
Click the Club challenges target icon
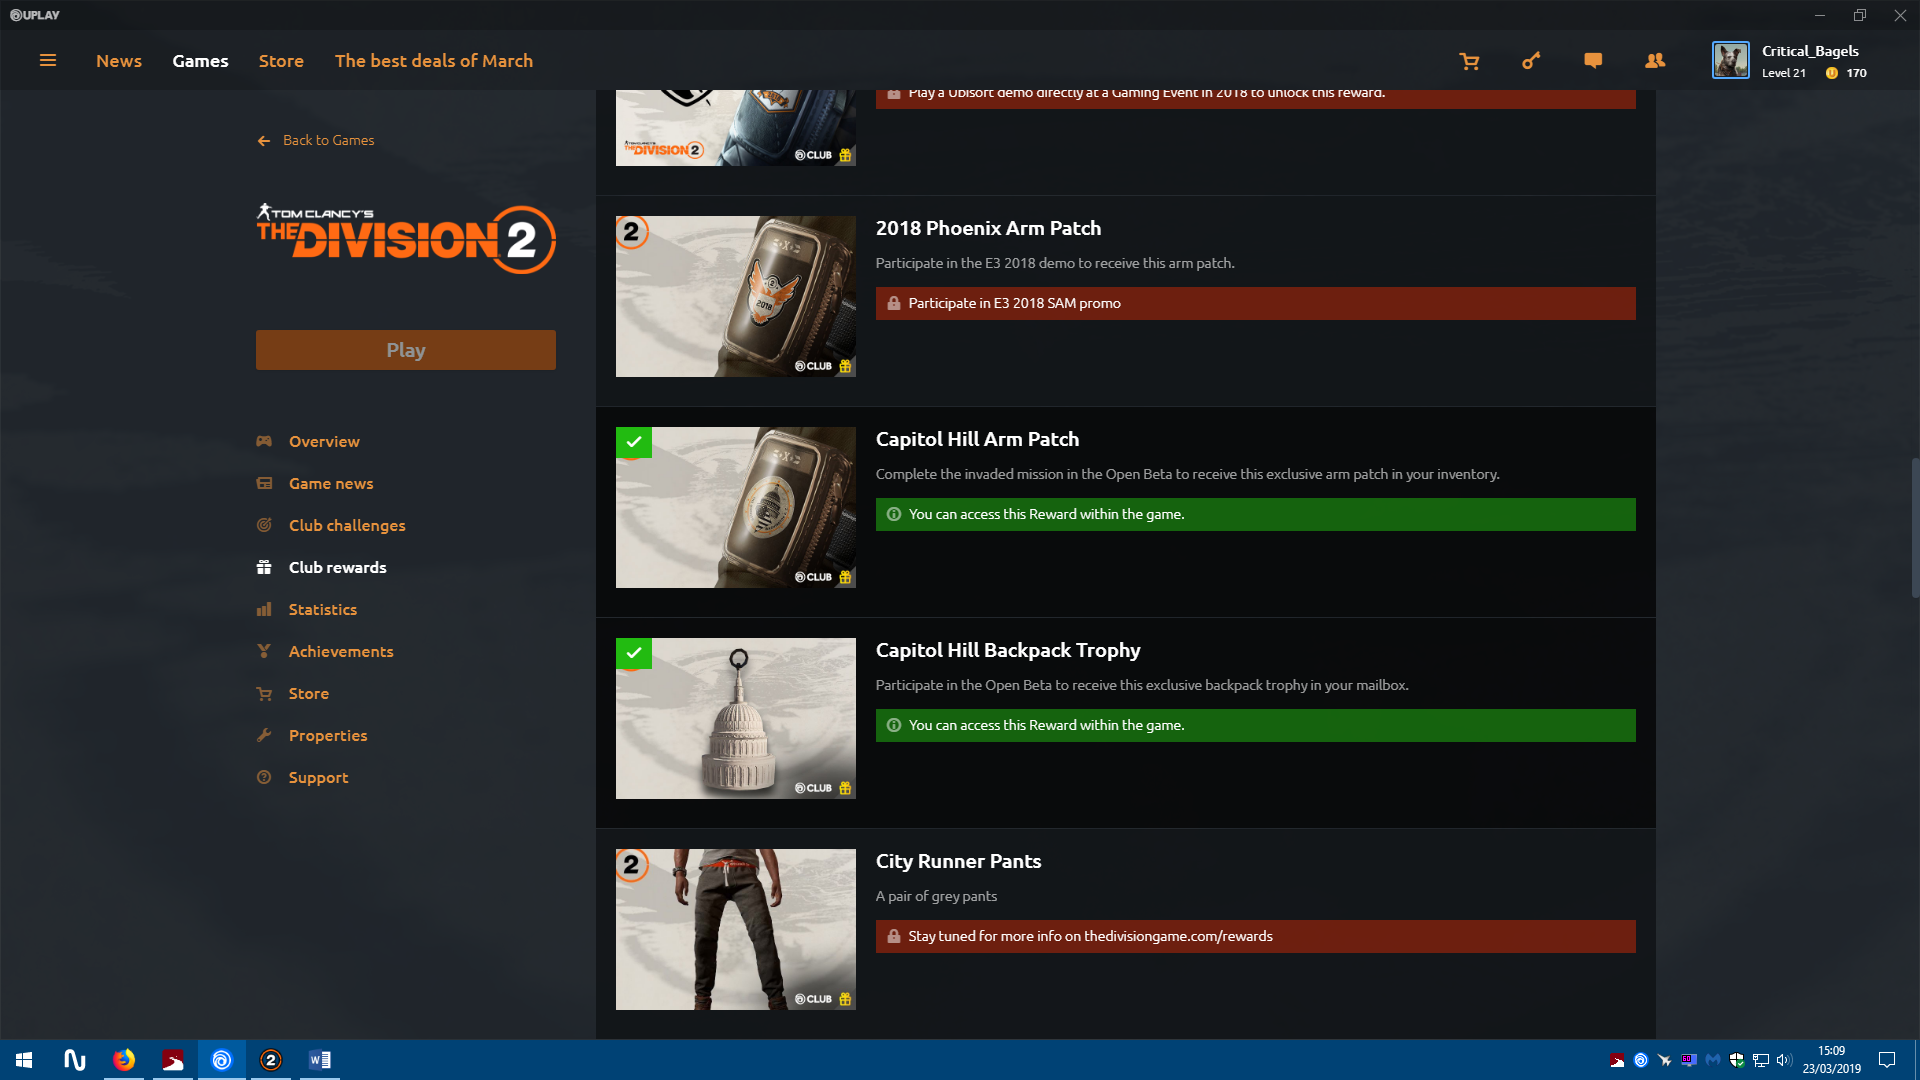click(x=264, y=525)
